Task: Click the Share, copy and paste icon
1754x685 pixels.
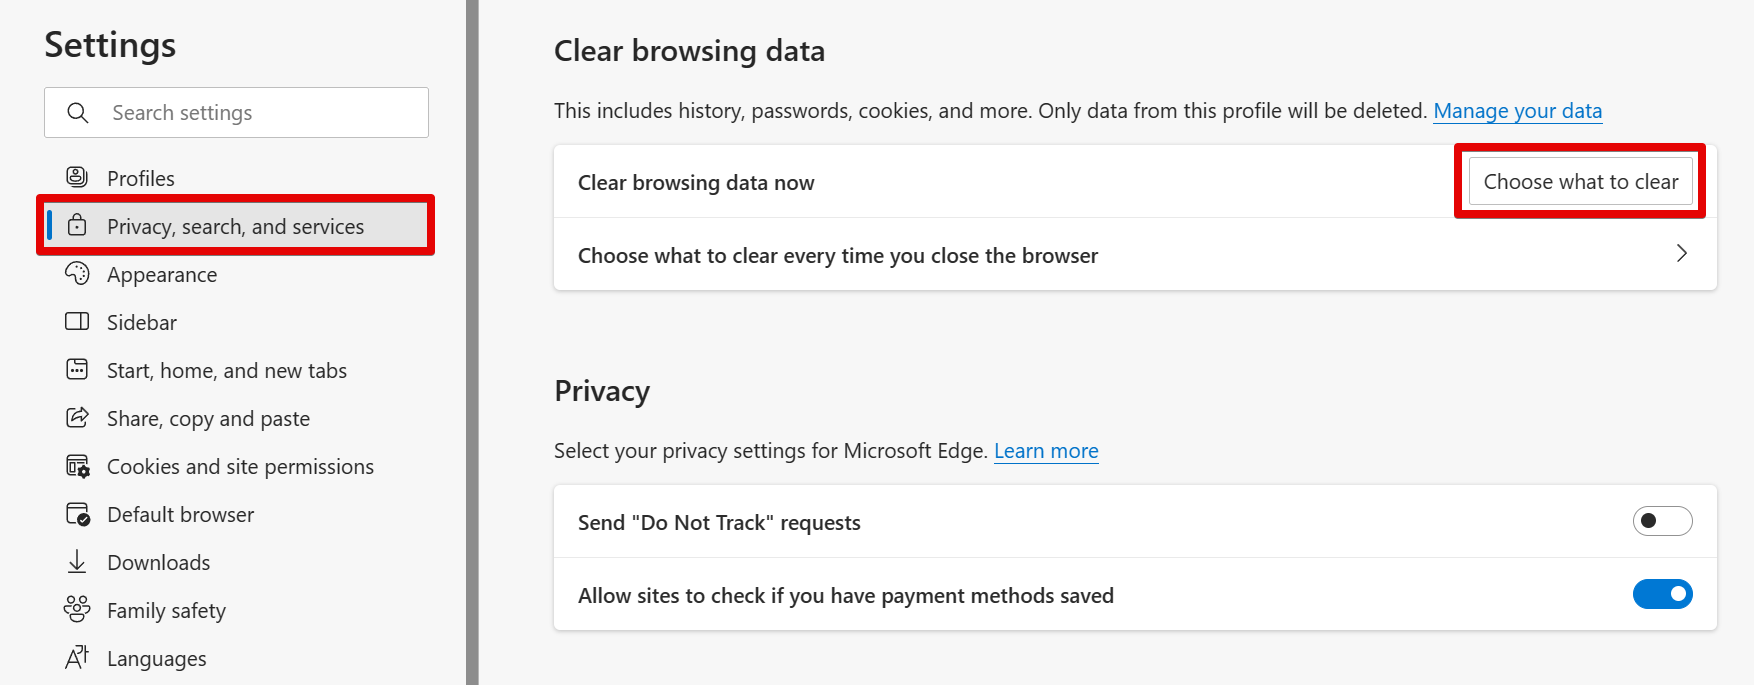Action: tap(77, 418)
